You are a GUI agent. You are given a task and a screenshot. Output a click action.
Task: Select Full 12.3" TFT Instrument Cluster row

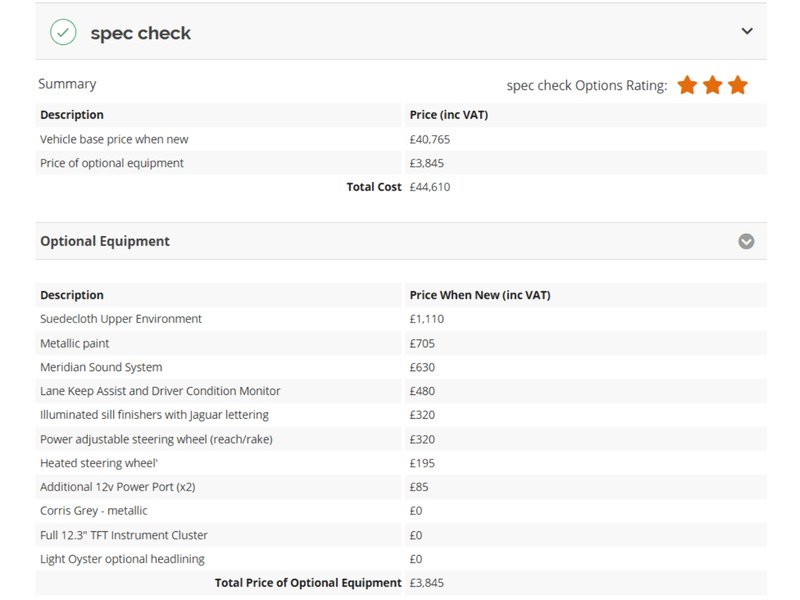tap(401, 535)
